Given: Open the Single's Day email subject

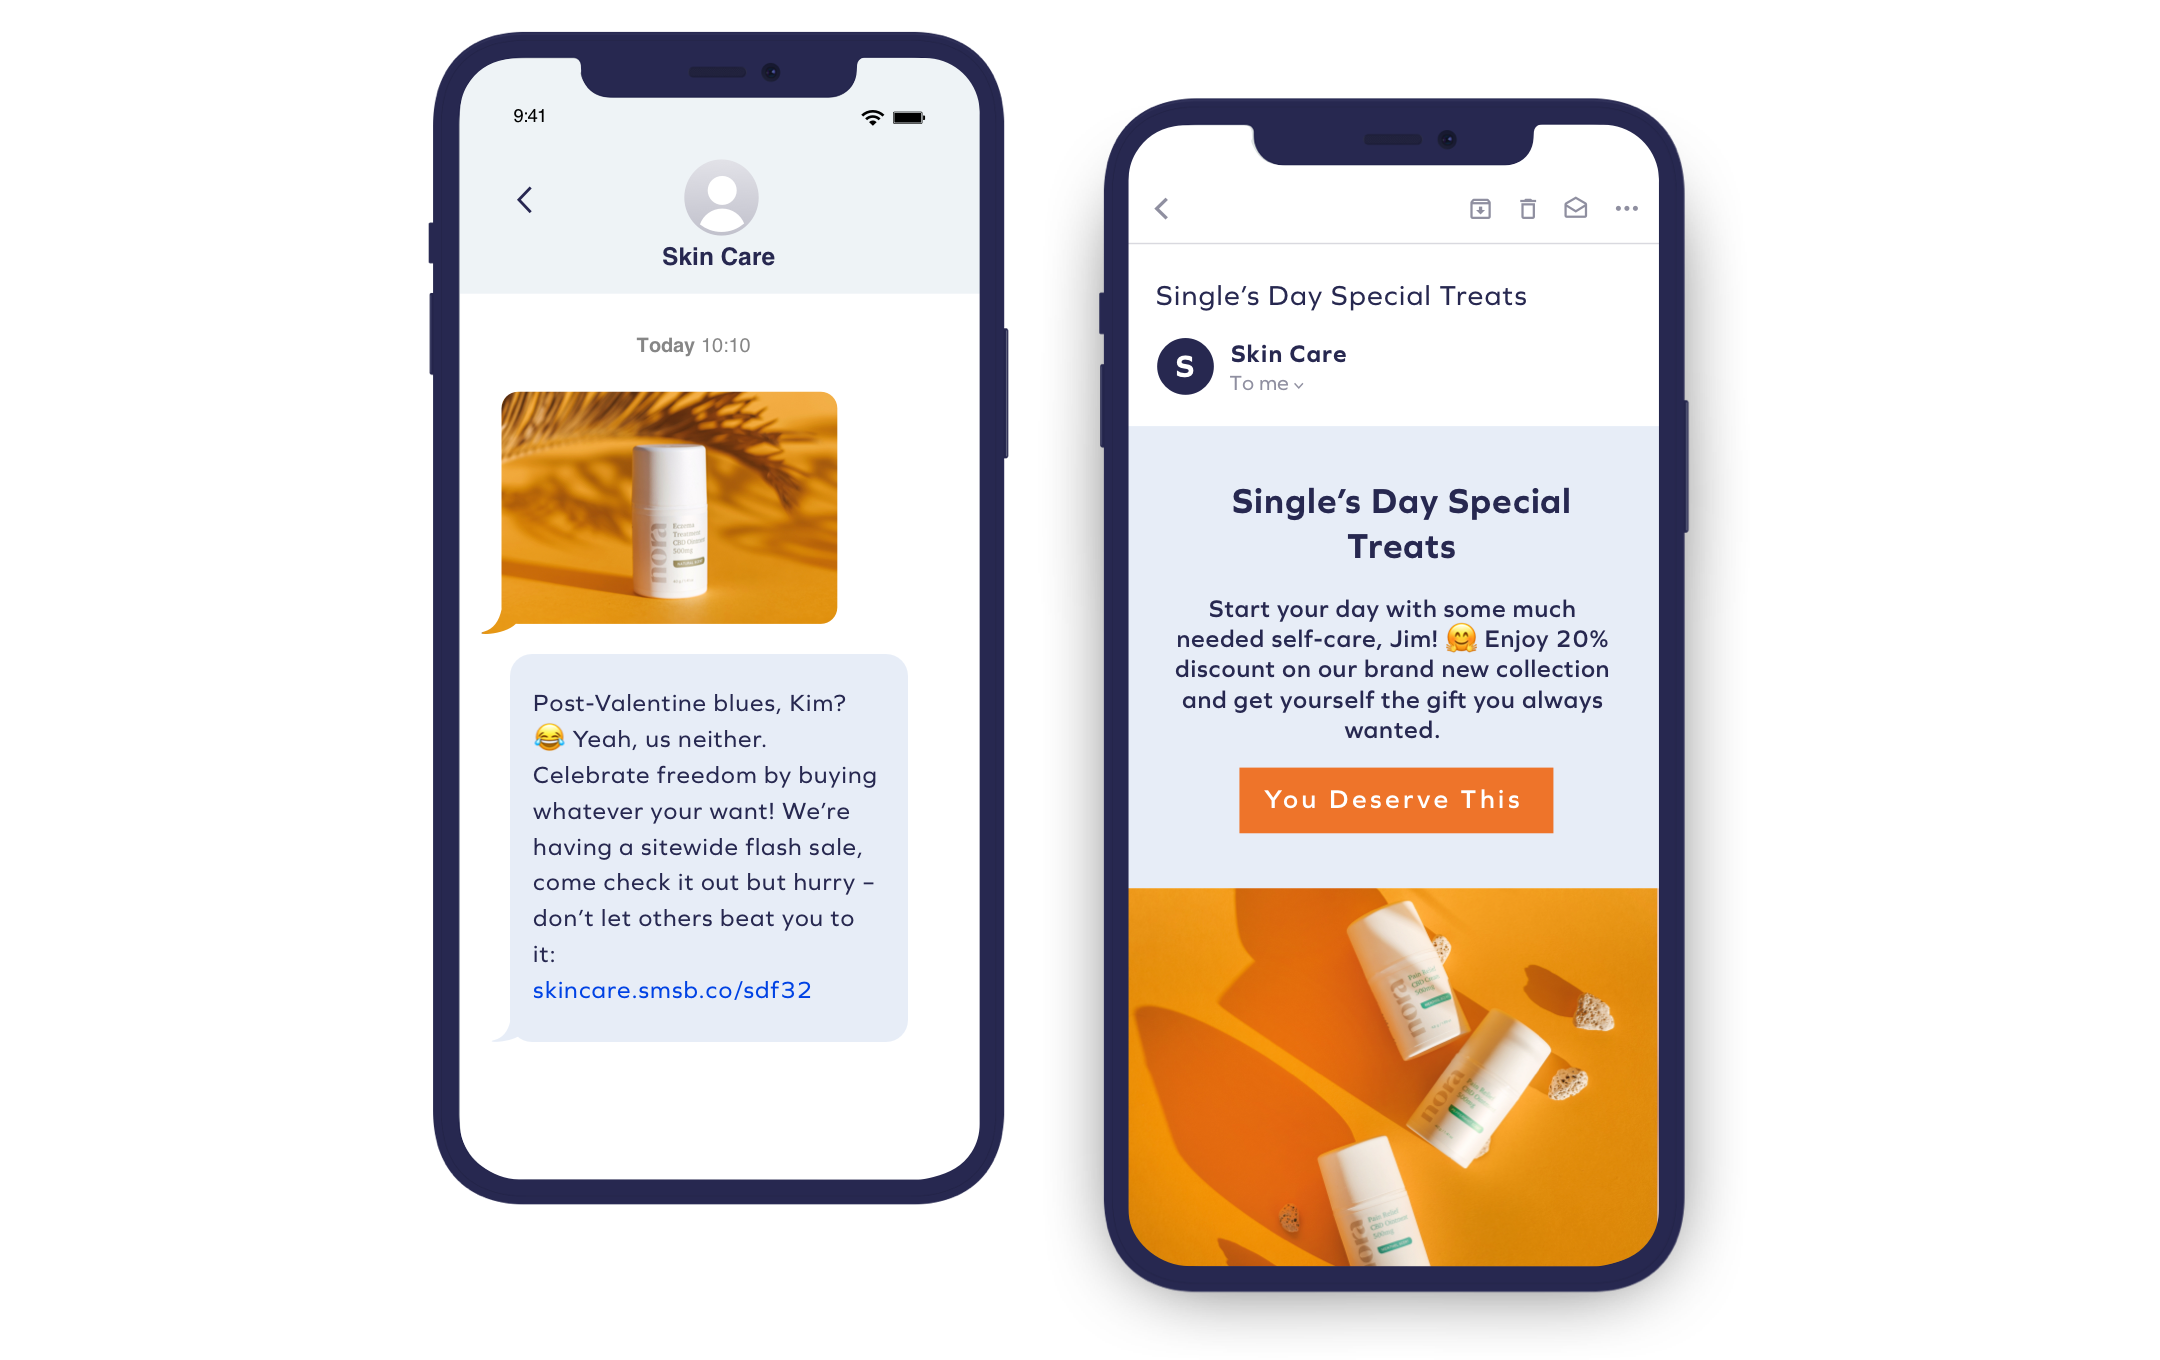Looking at the screenshot, I should tap(1342, 295).
